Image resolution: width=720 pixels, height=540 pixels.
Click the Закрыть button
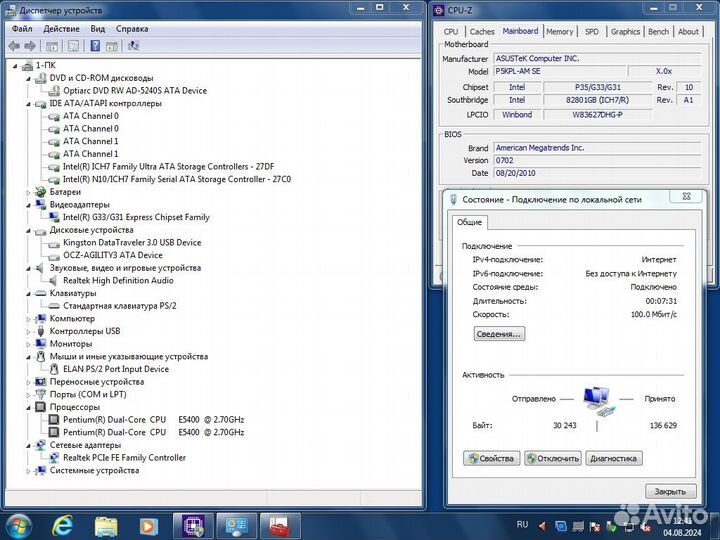click(670, 491)
